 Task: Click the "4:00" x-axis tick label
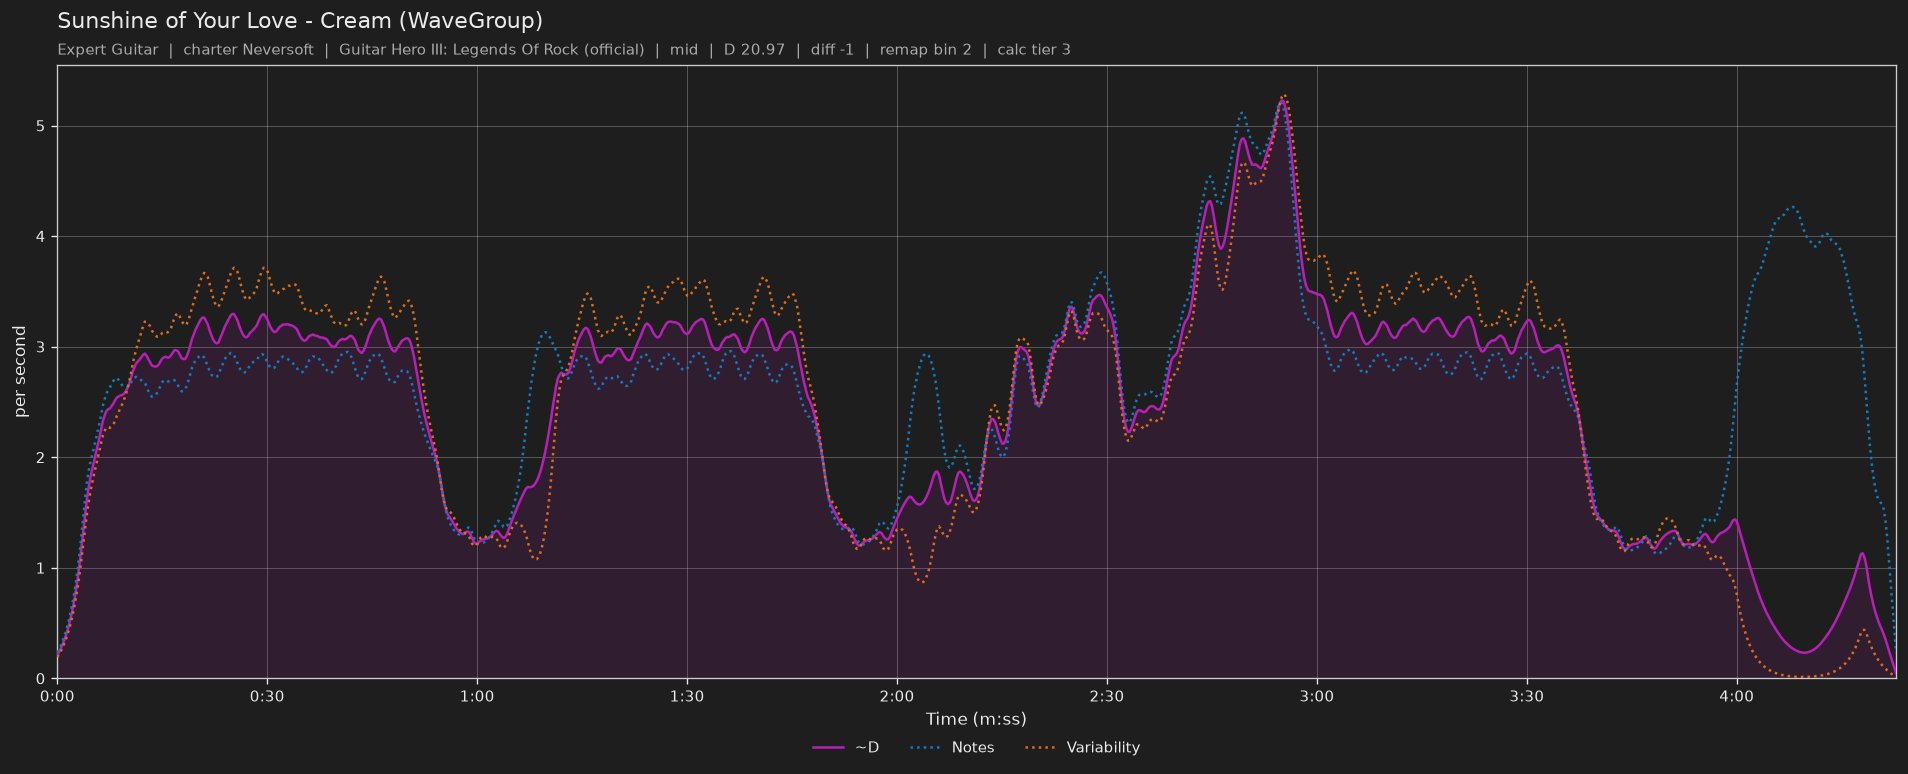tap(1737, 696)
